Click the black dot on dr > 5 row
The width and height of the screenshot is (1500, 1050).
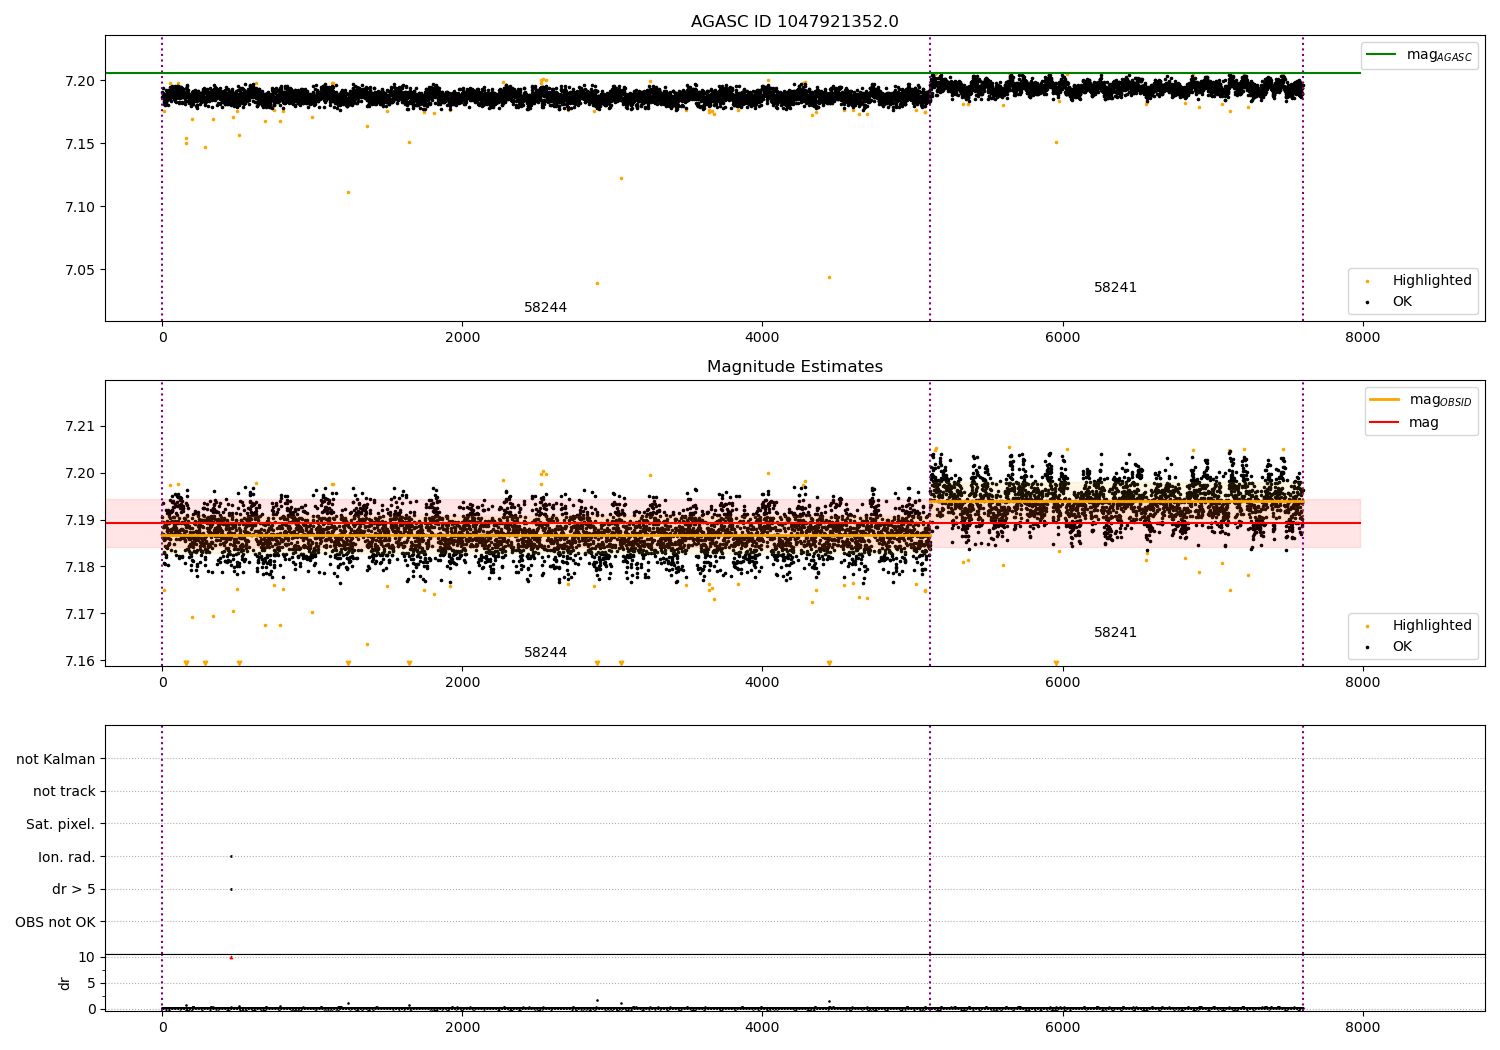[231, 889]
